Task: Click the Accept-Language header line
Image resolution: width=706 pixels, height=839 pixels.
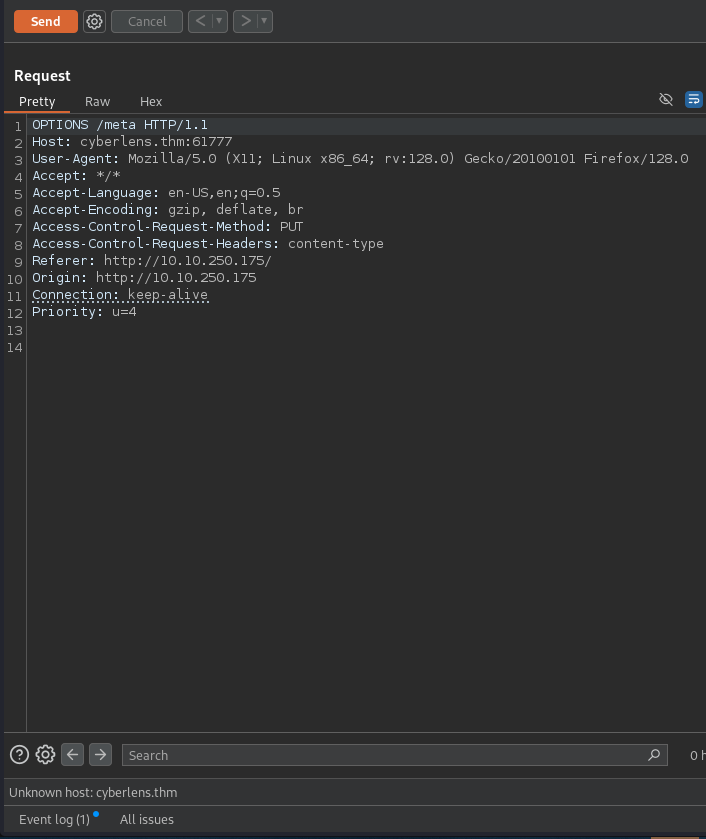Action: (x=156, y=193)
